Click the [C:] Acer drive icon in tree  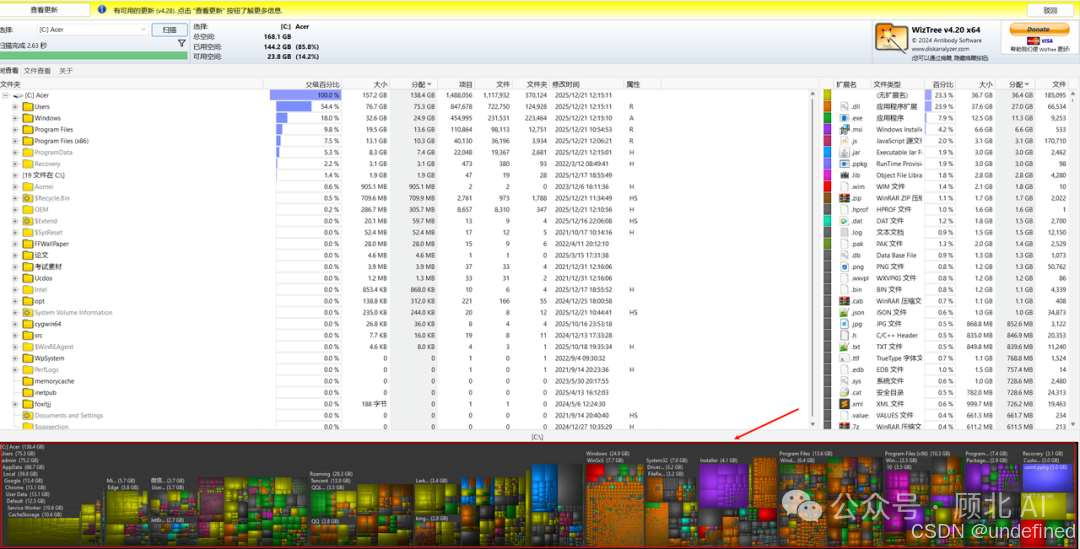[x=18, y=95]
